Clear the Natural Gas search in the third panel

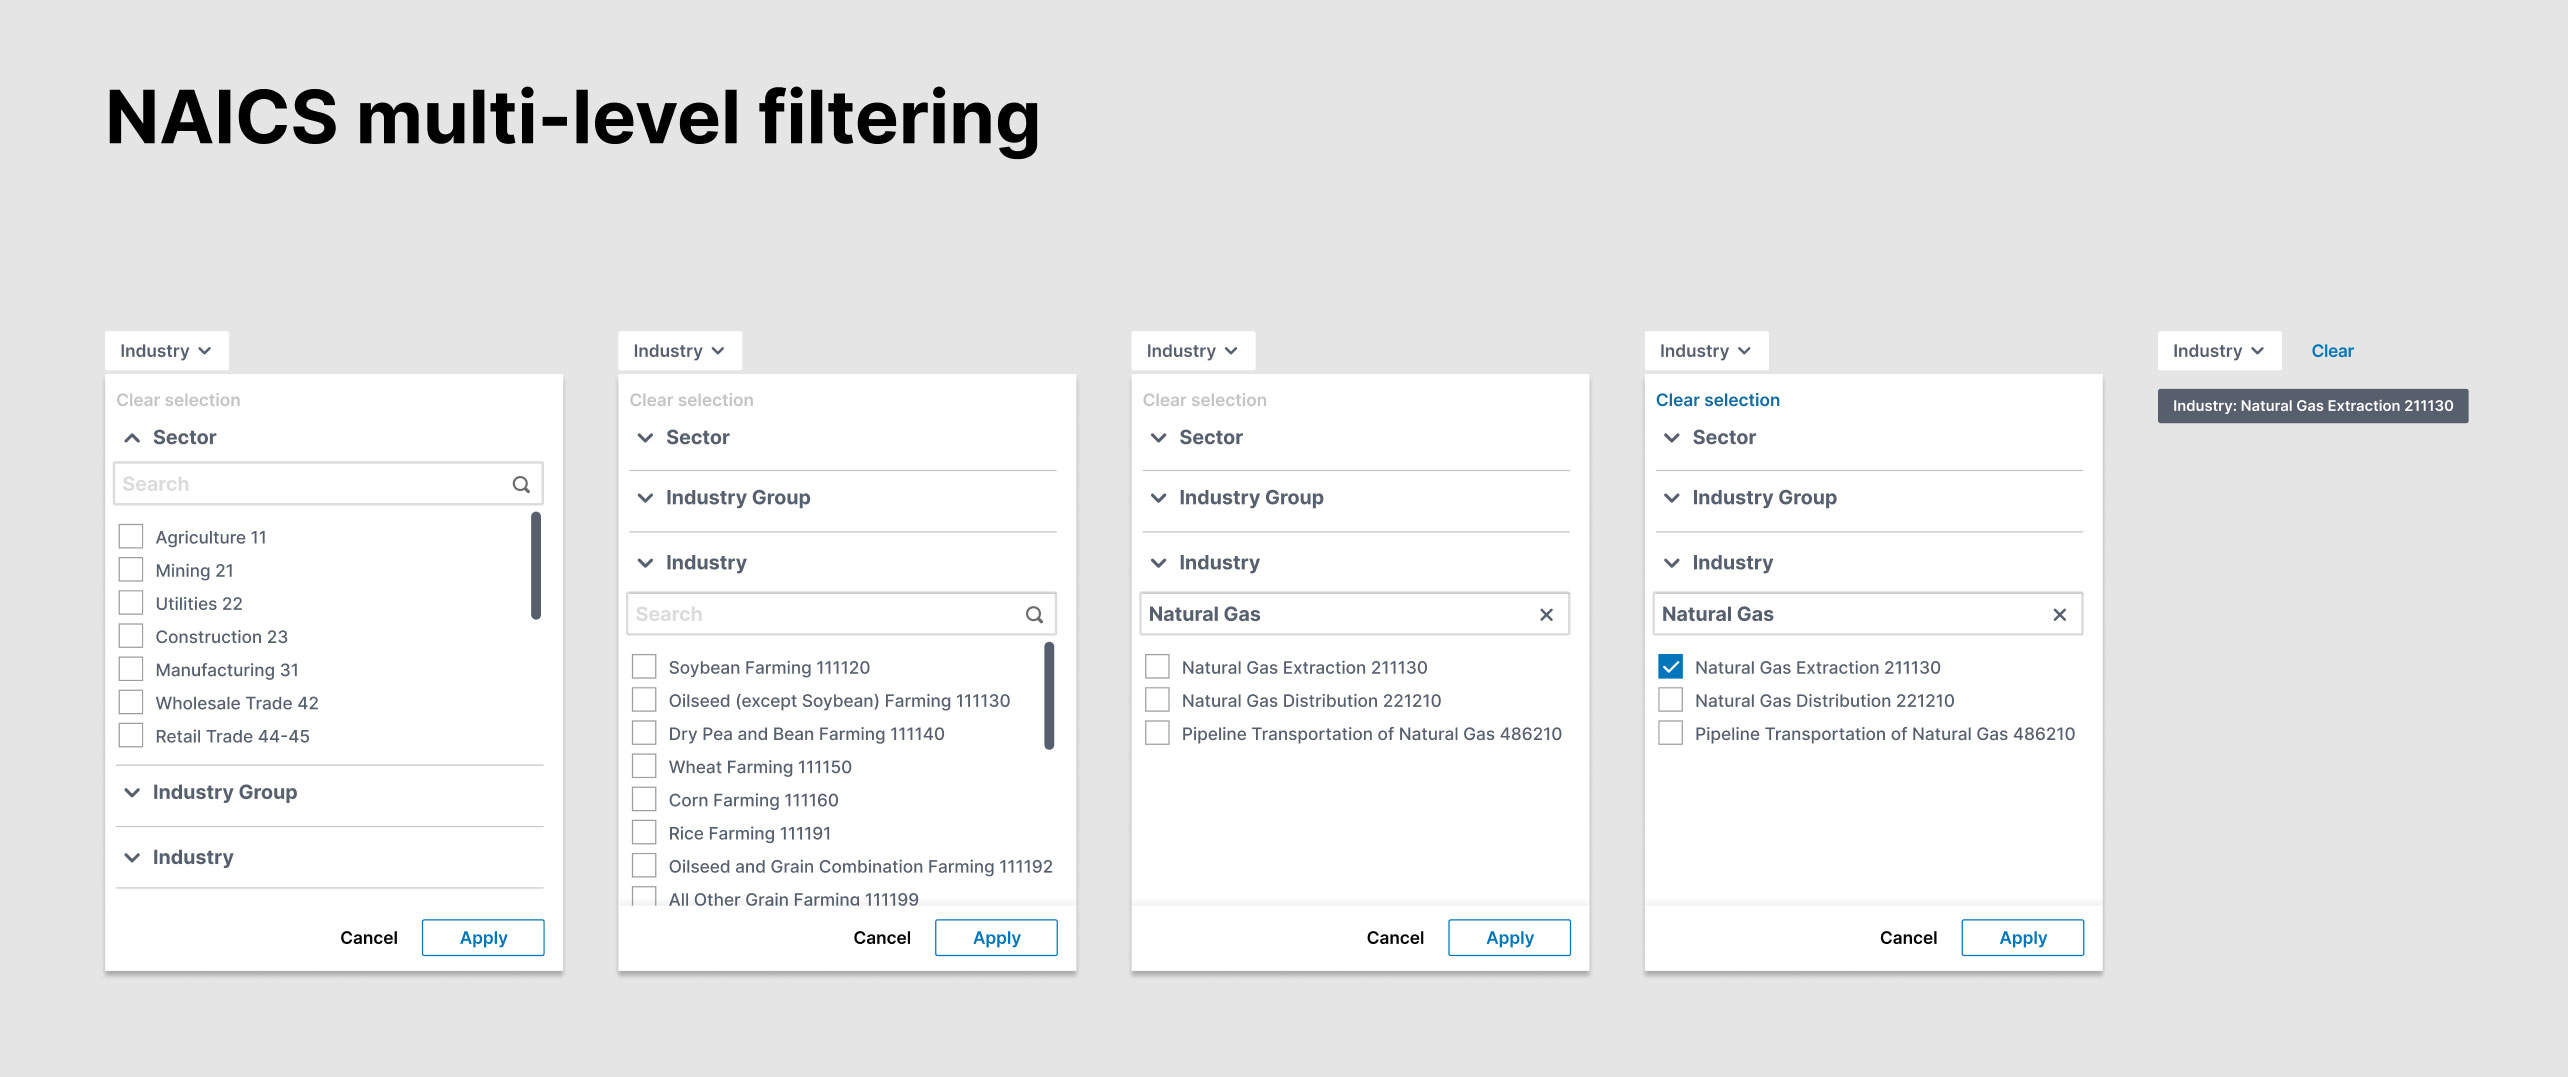click(x=1546, y=614)
